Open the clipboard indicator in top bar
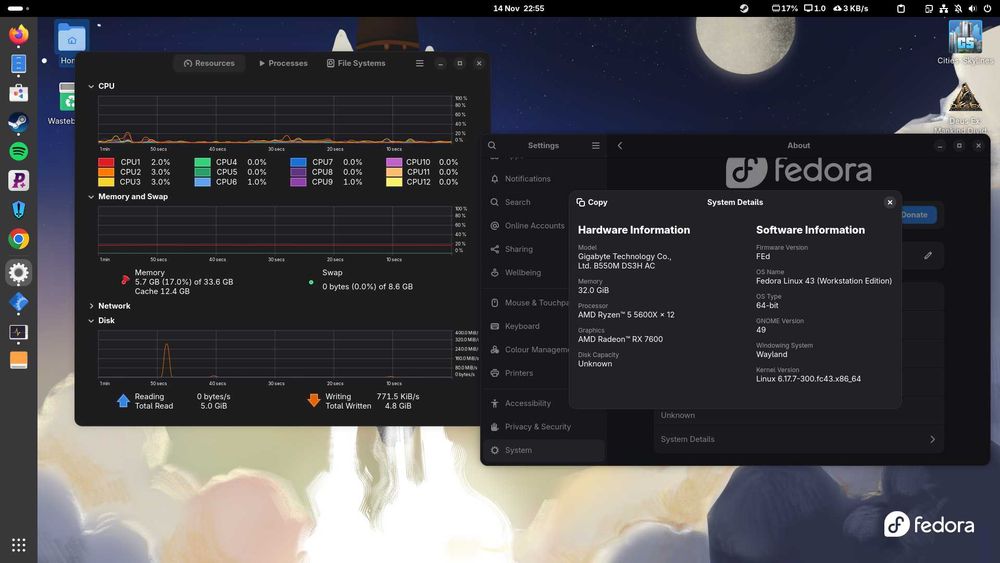The image size is (1000, 563). click(901, 8)
